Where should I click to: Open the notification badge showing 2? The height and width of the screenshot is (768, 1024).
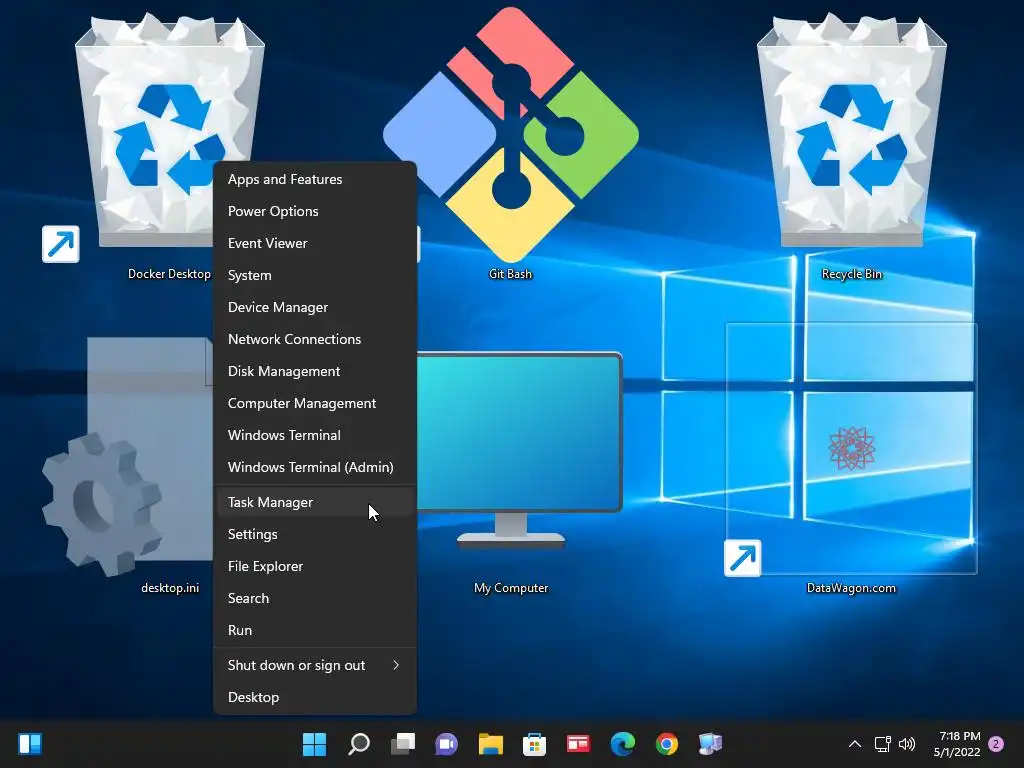(x=996, y=744)
